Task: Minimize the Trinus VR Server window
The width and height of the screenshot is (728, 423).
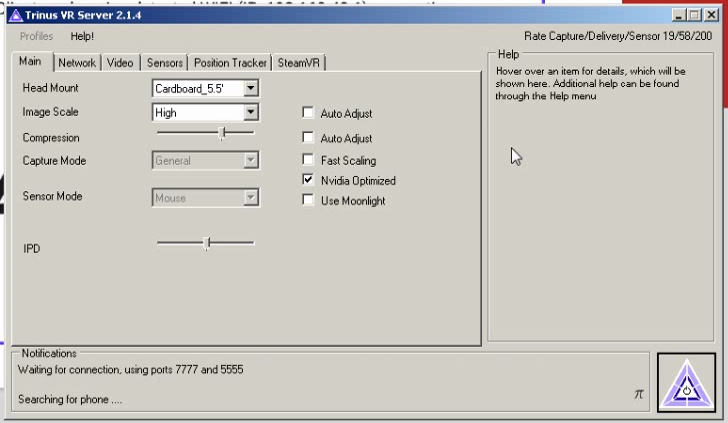Action: point(679,15)
